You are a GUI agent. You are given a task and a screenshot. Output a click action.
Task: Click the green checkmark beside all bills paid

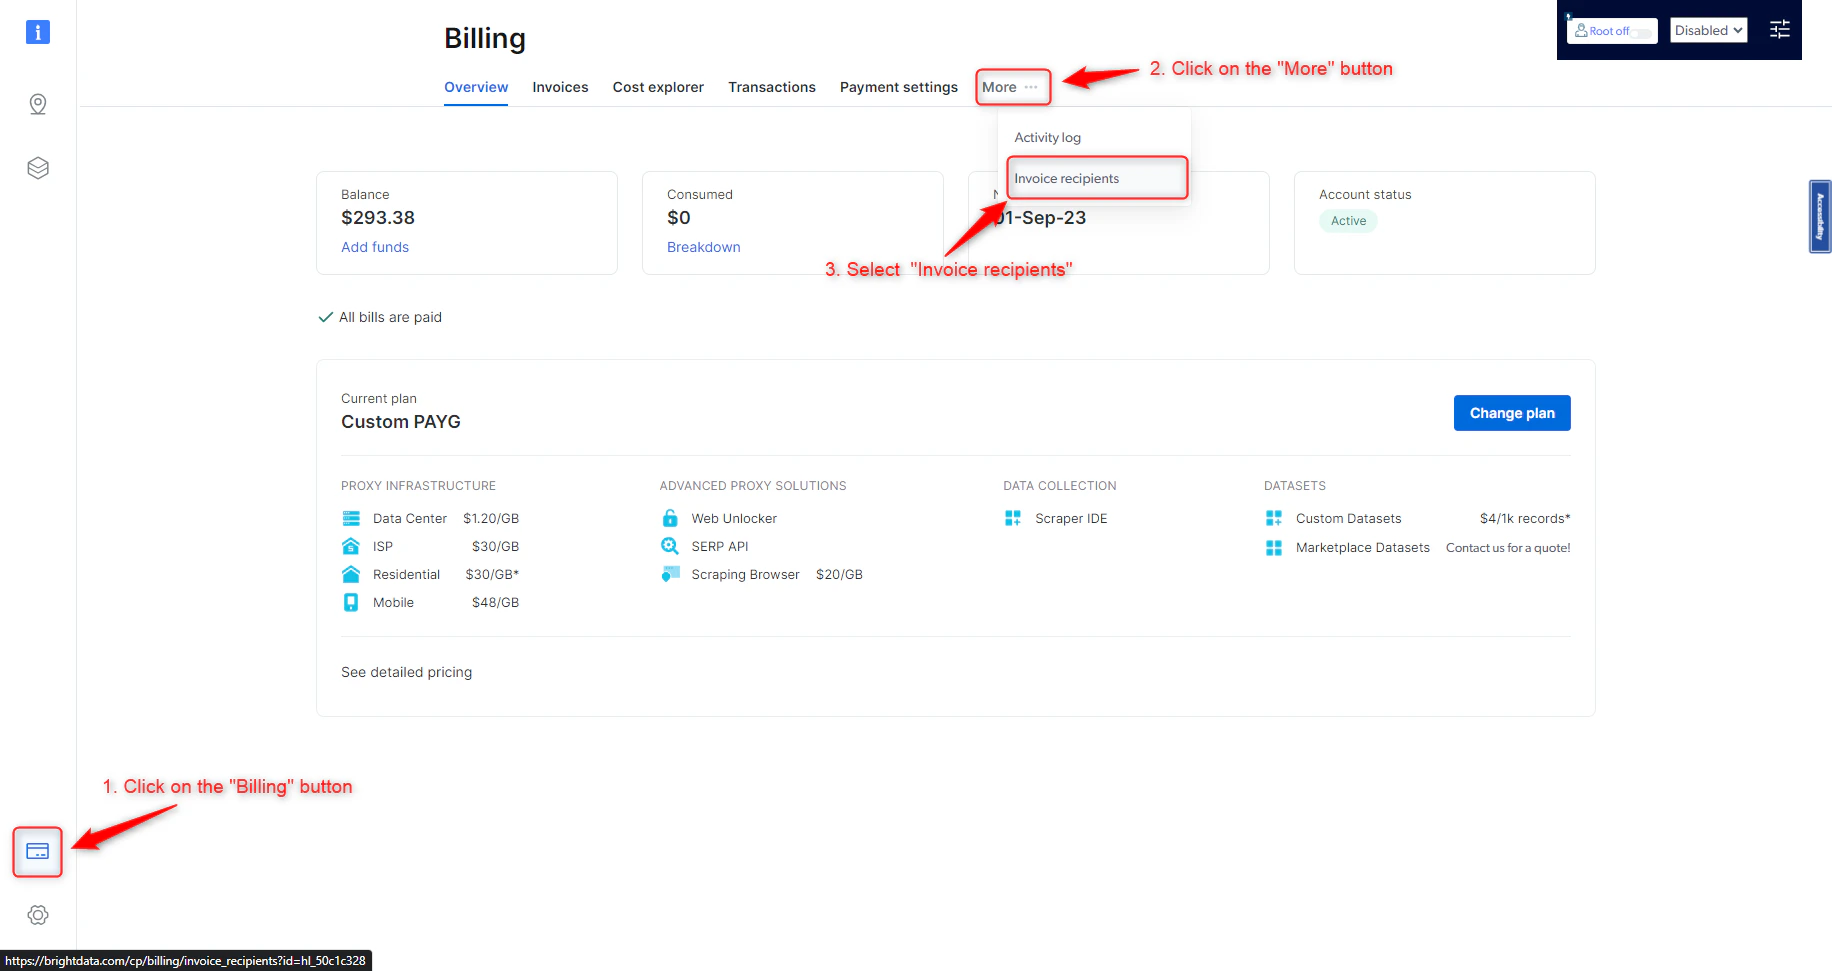(x=325, y=316)
